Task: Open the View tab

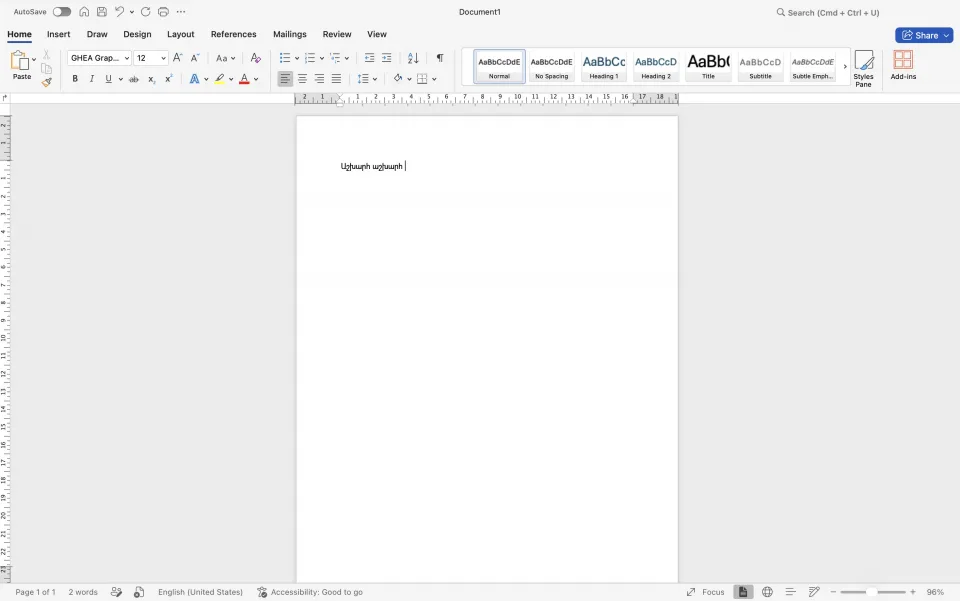Action: (x=377, y=34)
